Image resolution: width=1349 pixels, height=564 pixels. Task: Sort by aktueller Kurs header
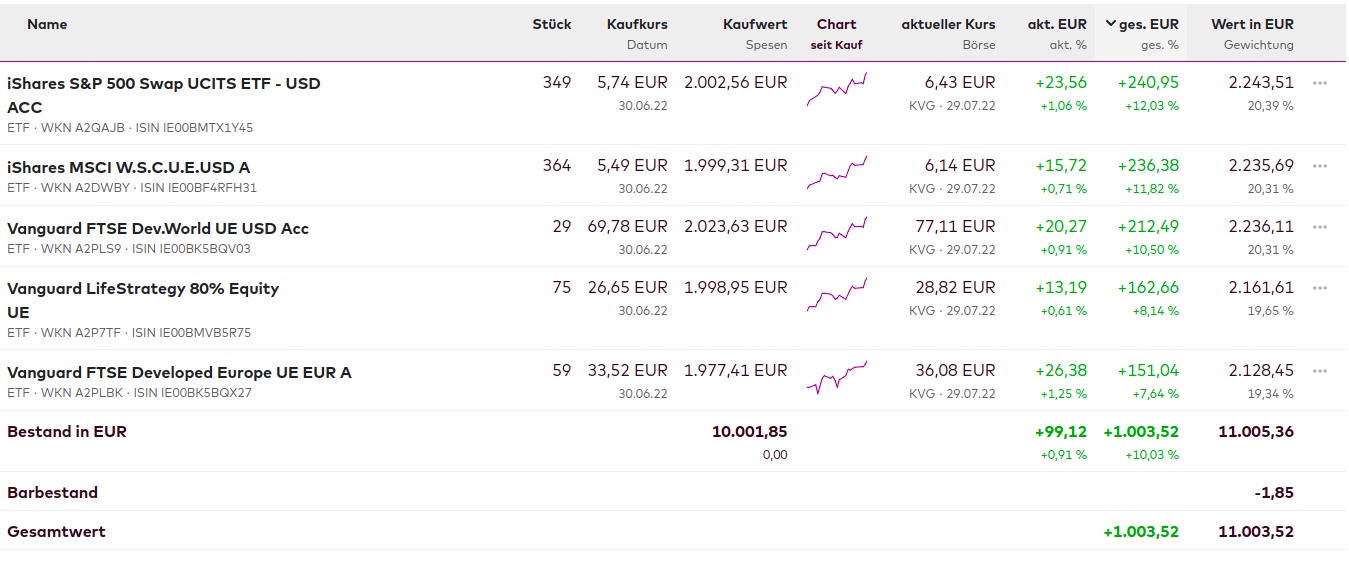948,24
